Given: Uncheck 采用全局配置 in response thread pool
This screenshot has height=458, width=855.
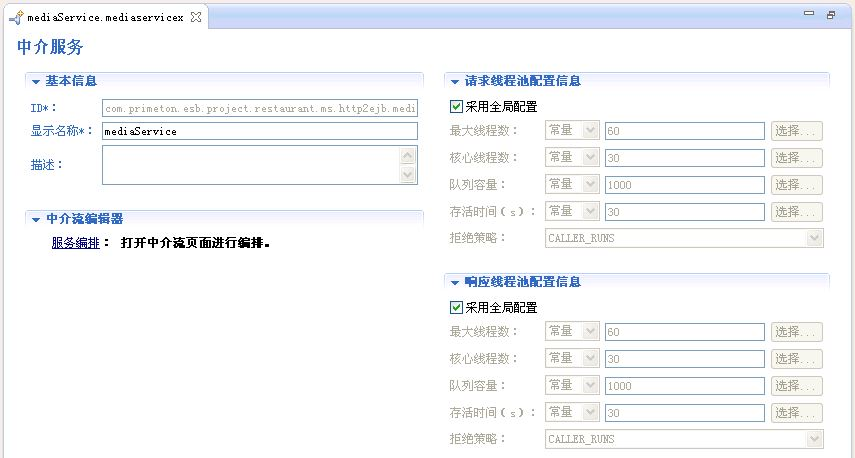Looking at the screenshot, I should click(x=456, y=307).
